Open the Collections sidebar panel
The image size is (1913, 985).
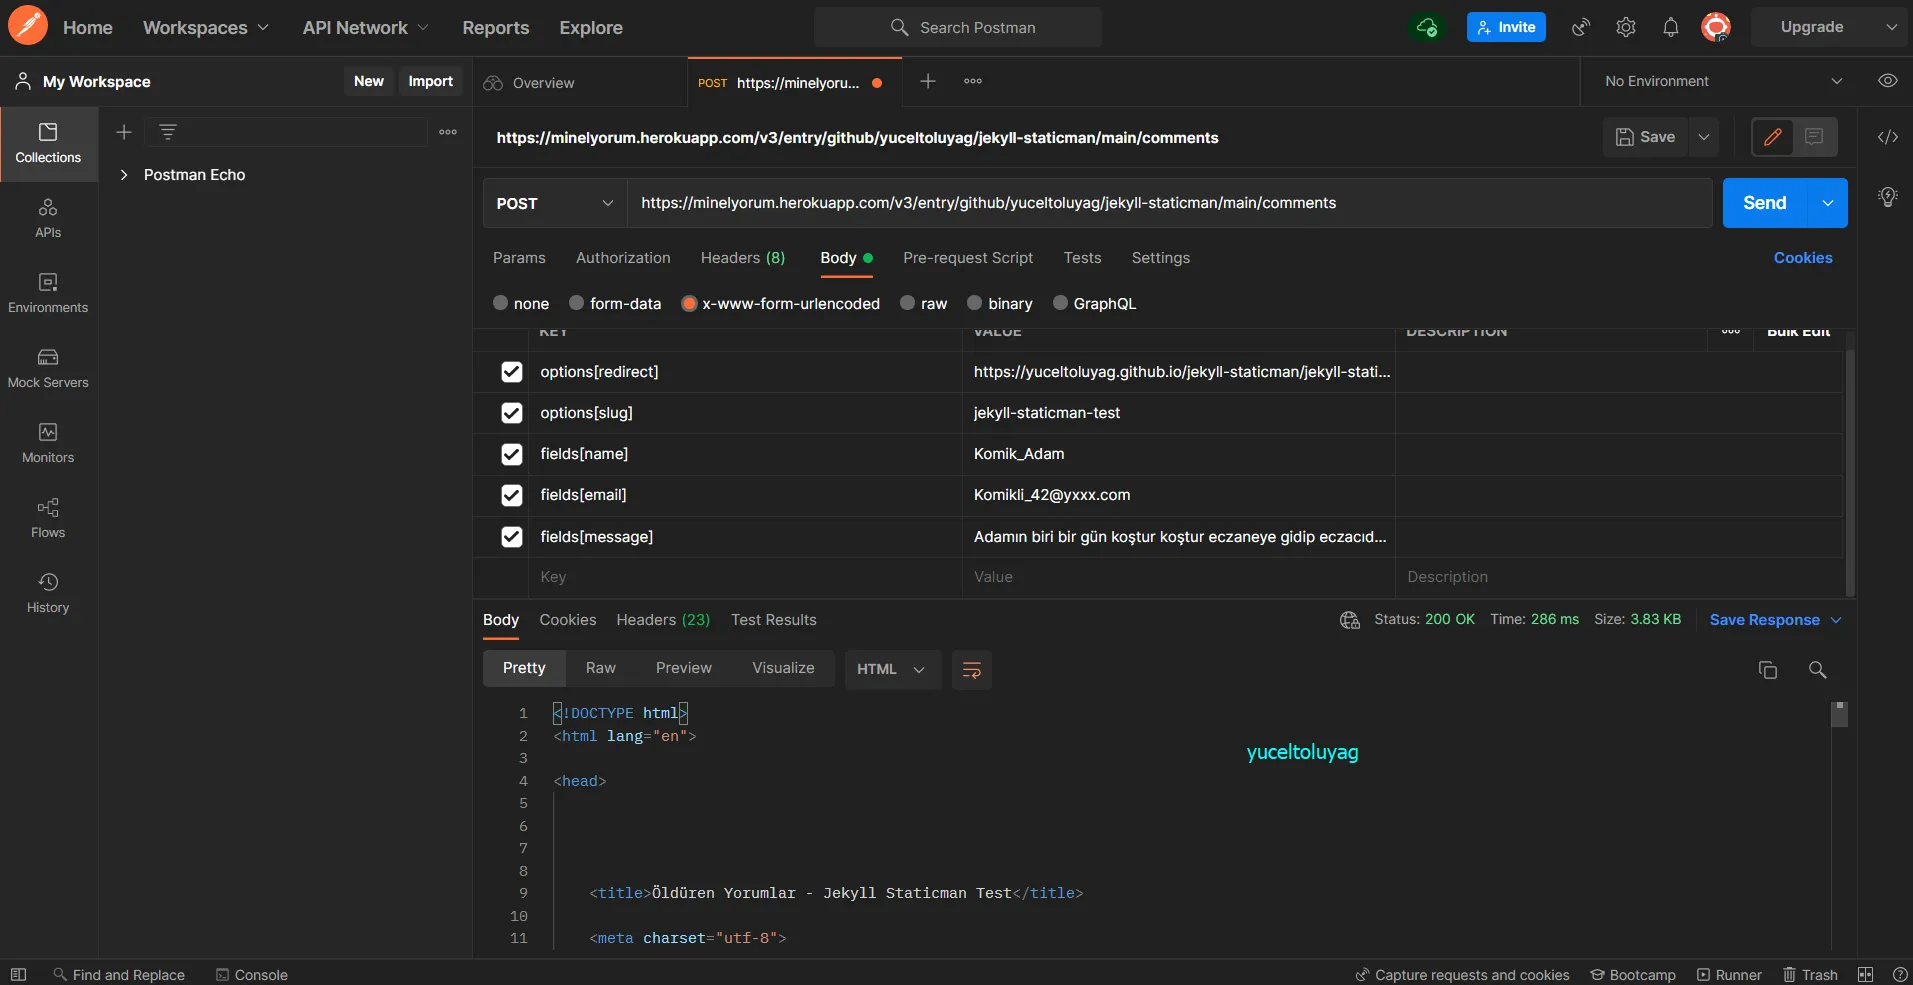click(x=48, y=144)
